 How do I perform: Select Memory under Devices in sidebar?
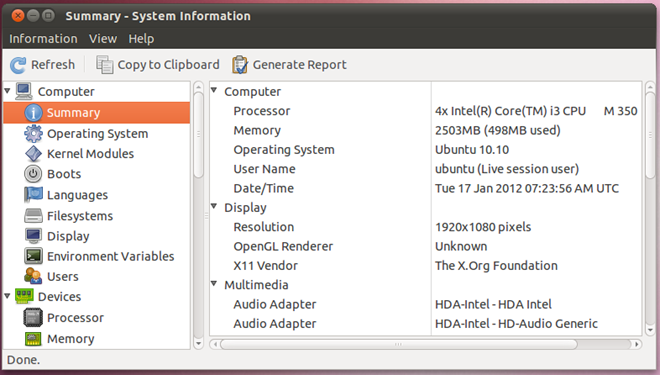71,339
